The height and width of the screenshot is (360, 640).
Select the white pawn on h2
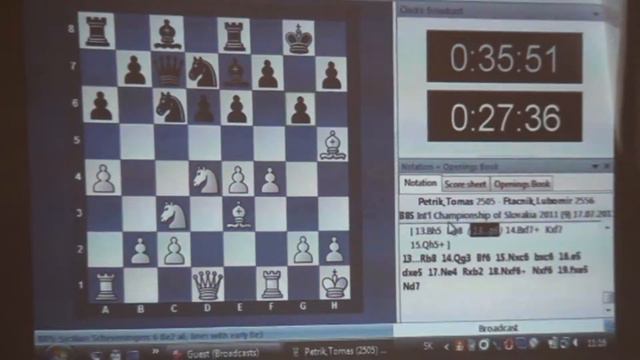334,249
